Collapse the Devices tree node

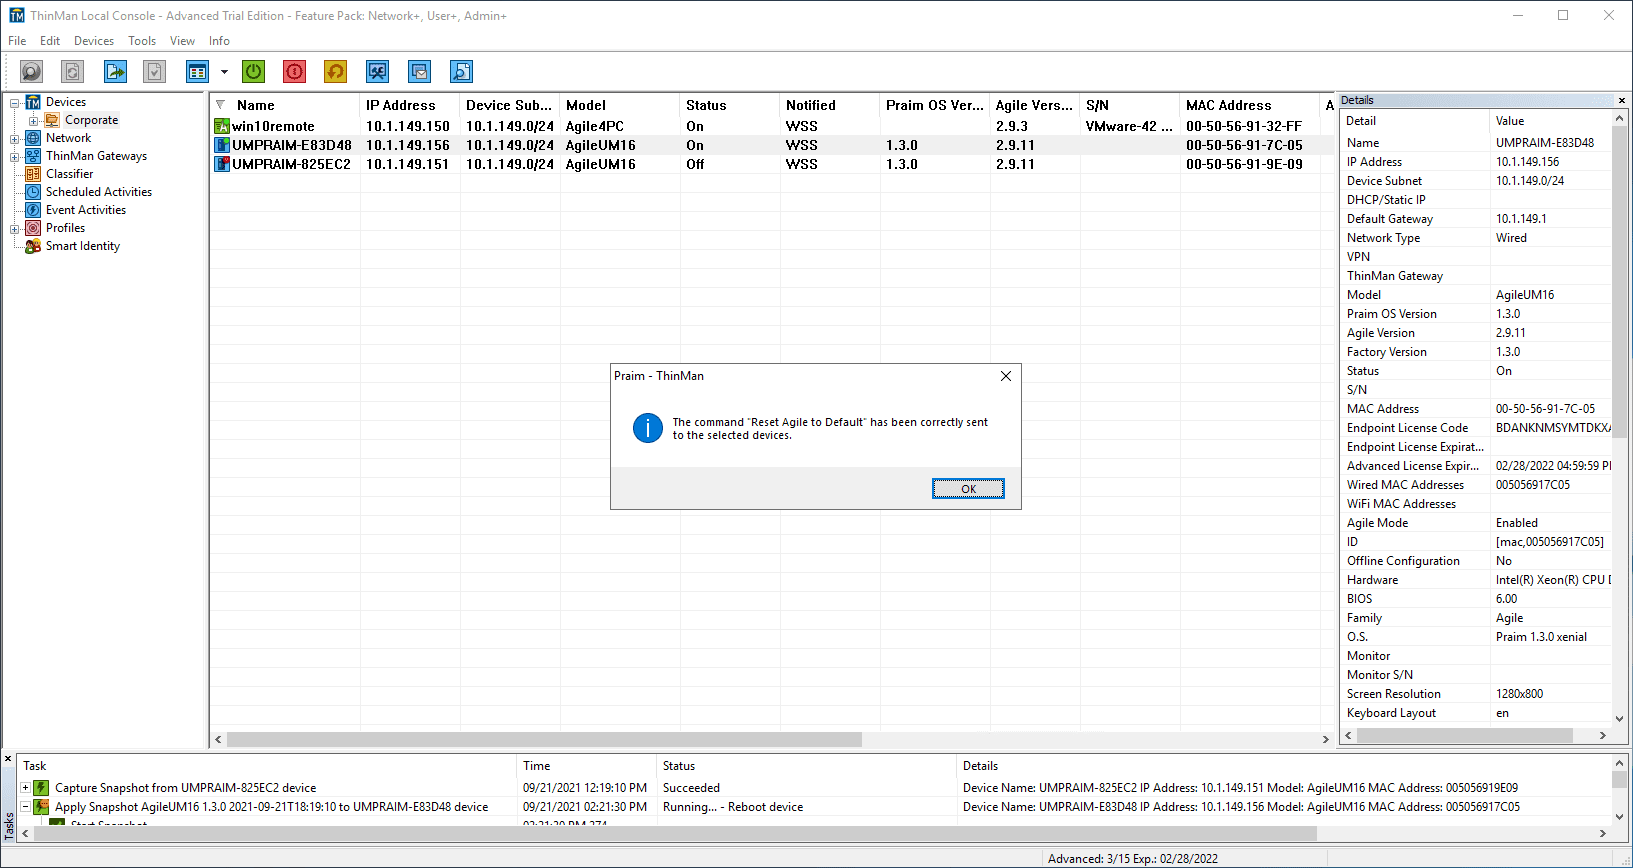14,102
